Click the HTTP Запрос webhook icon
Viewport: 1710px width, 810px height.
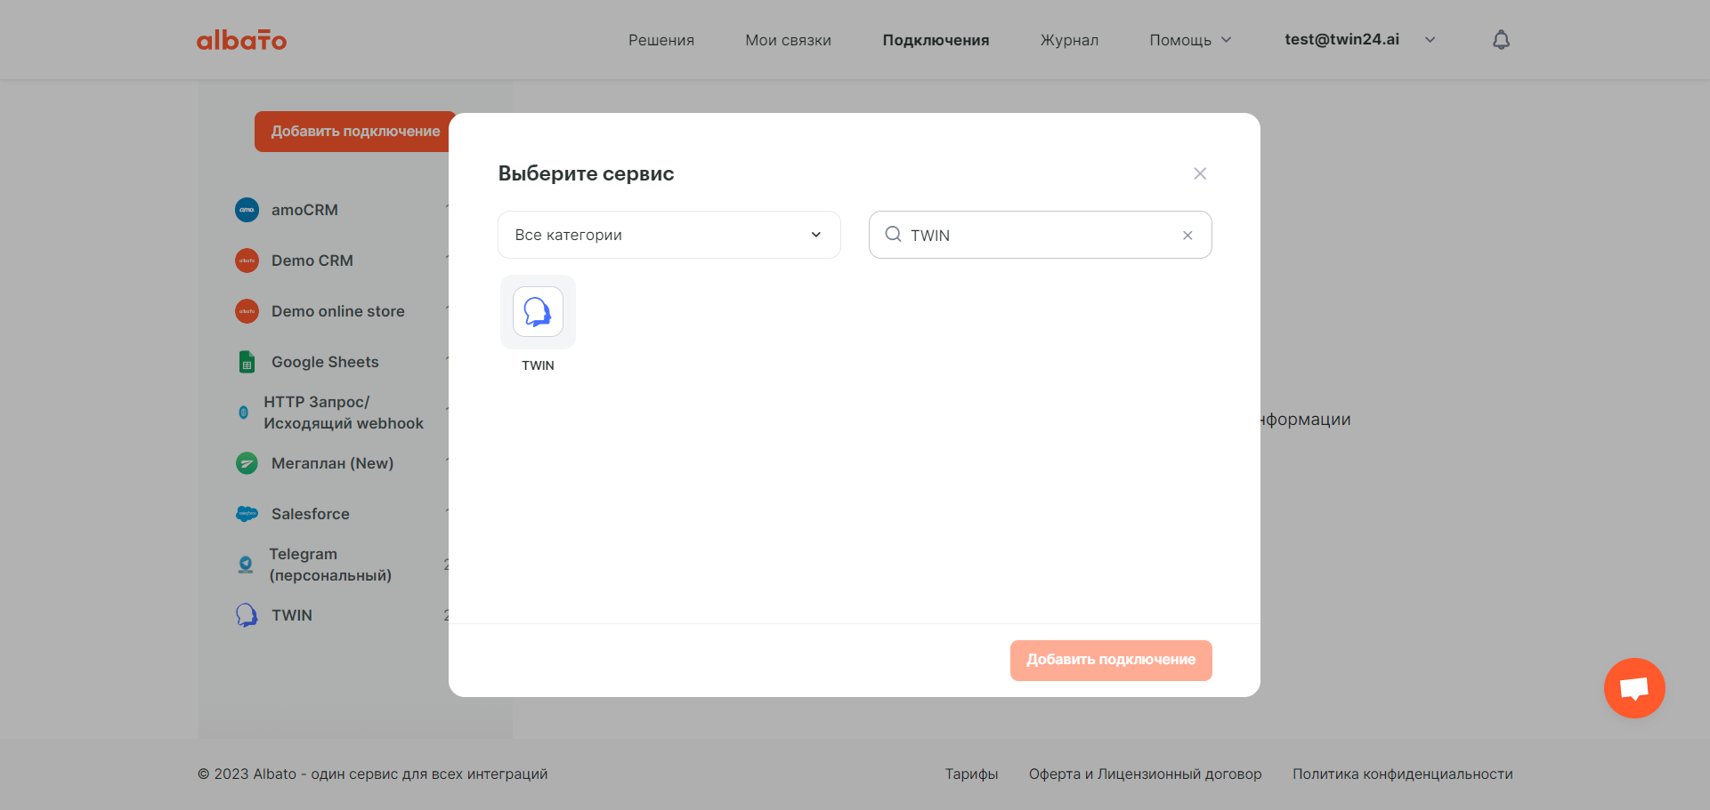click(243, 412)
